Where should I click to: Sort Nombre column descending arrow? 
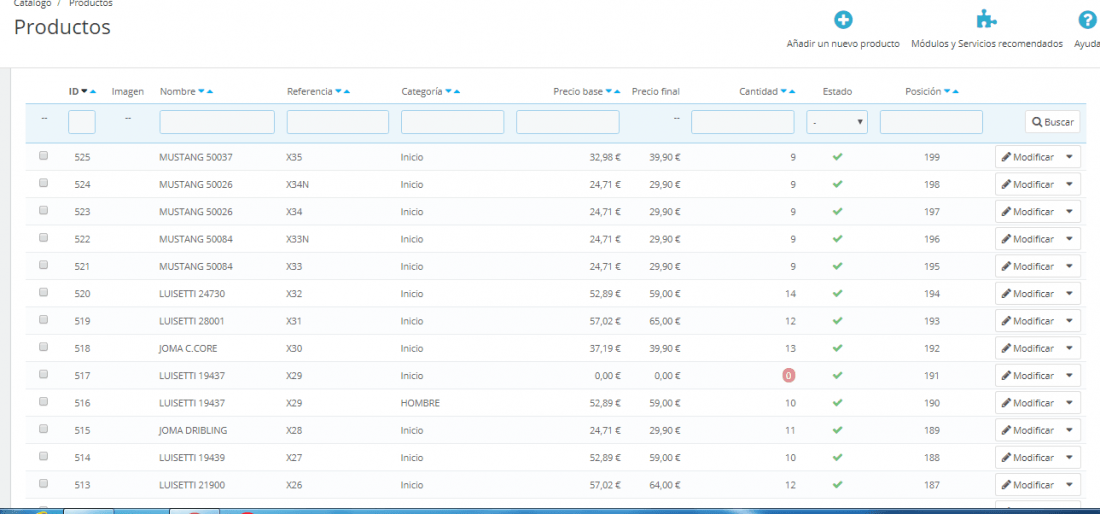201,91
